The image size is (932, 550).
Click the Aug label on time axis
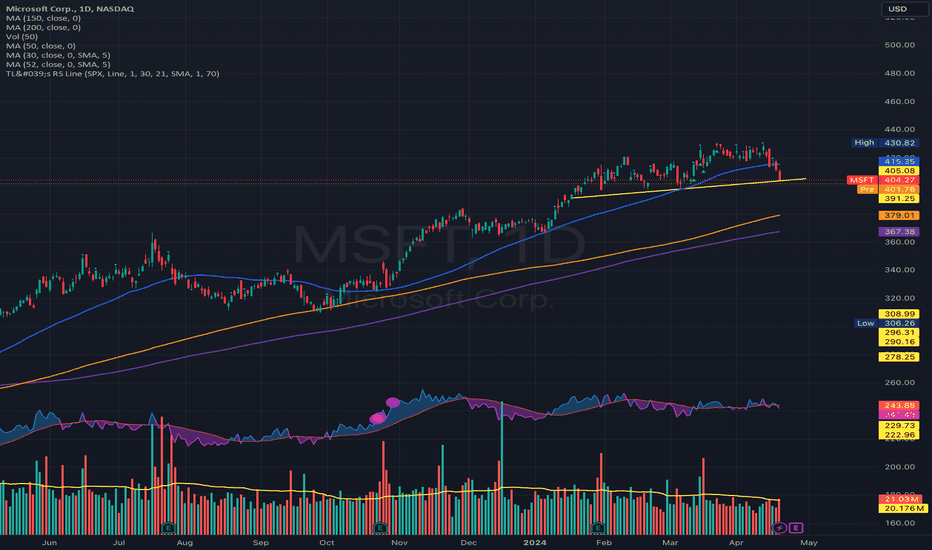tap(185, 542)
